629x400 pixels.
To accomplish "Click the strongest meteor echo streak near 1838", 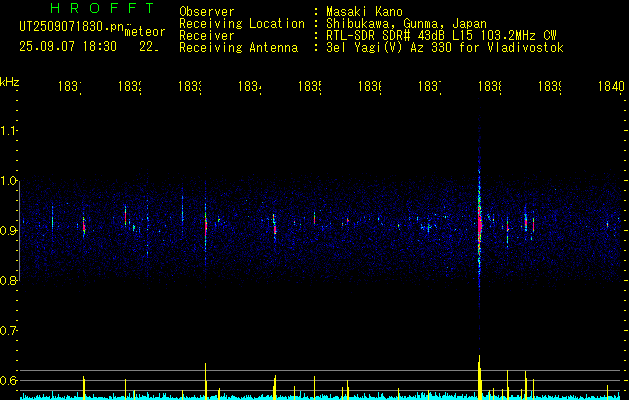I will [479, 223].
